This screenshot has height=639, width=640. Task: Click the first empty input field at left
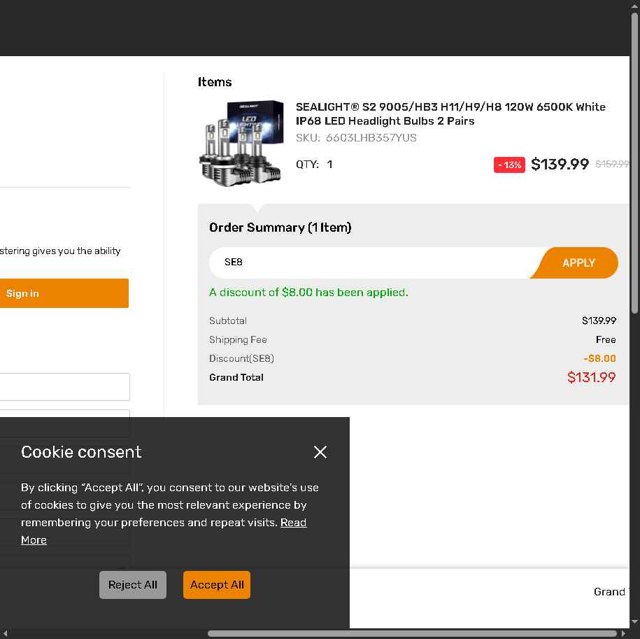tap(64, 387)
